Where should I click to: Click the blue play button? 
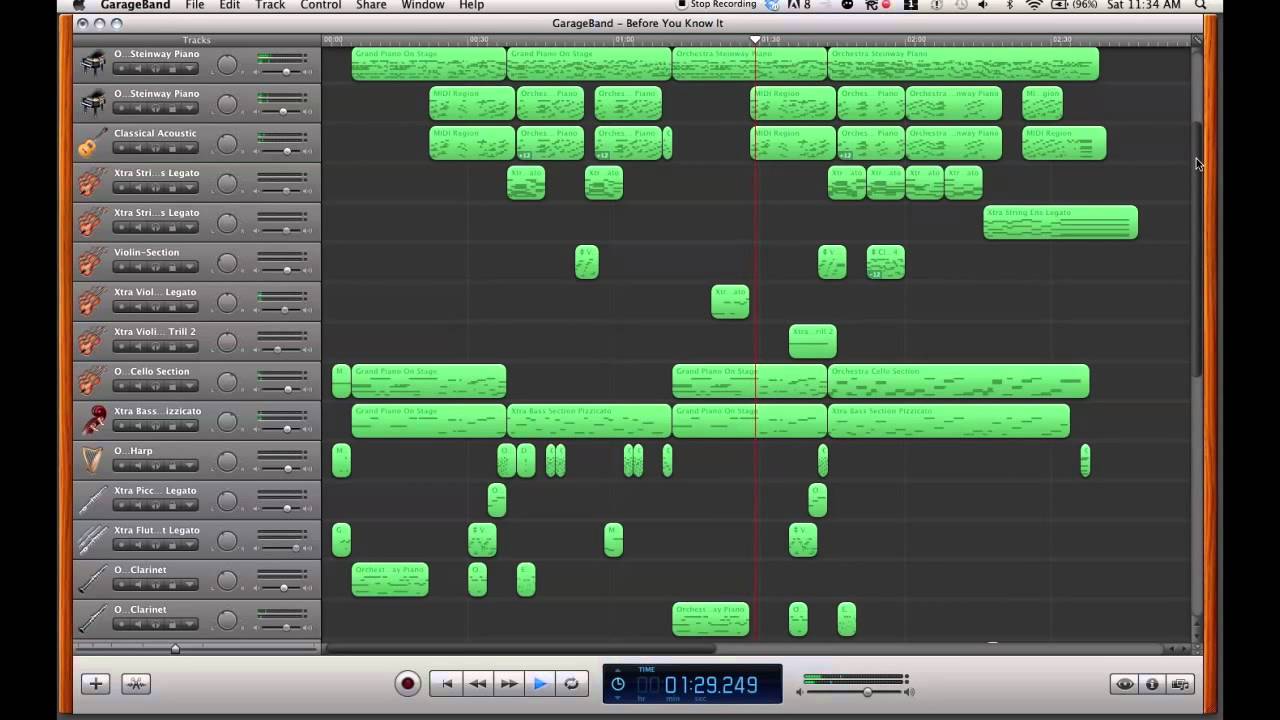[x=540, y=684]
